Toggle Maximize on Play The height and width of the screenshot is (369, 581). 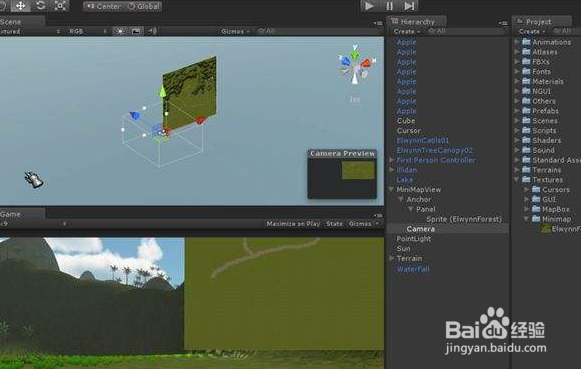pyautogui.click(x=293, y=224)
